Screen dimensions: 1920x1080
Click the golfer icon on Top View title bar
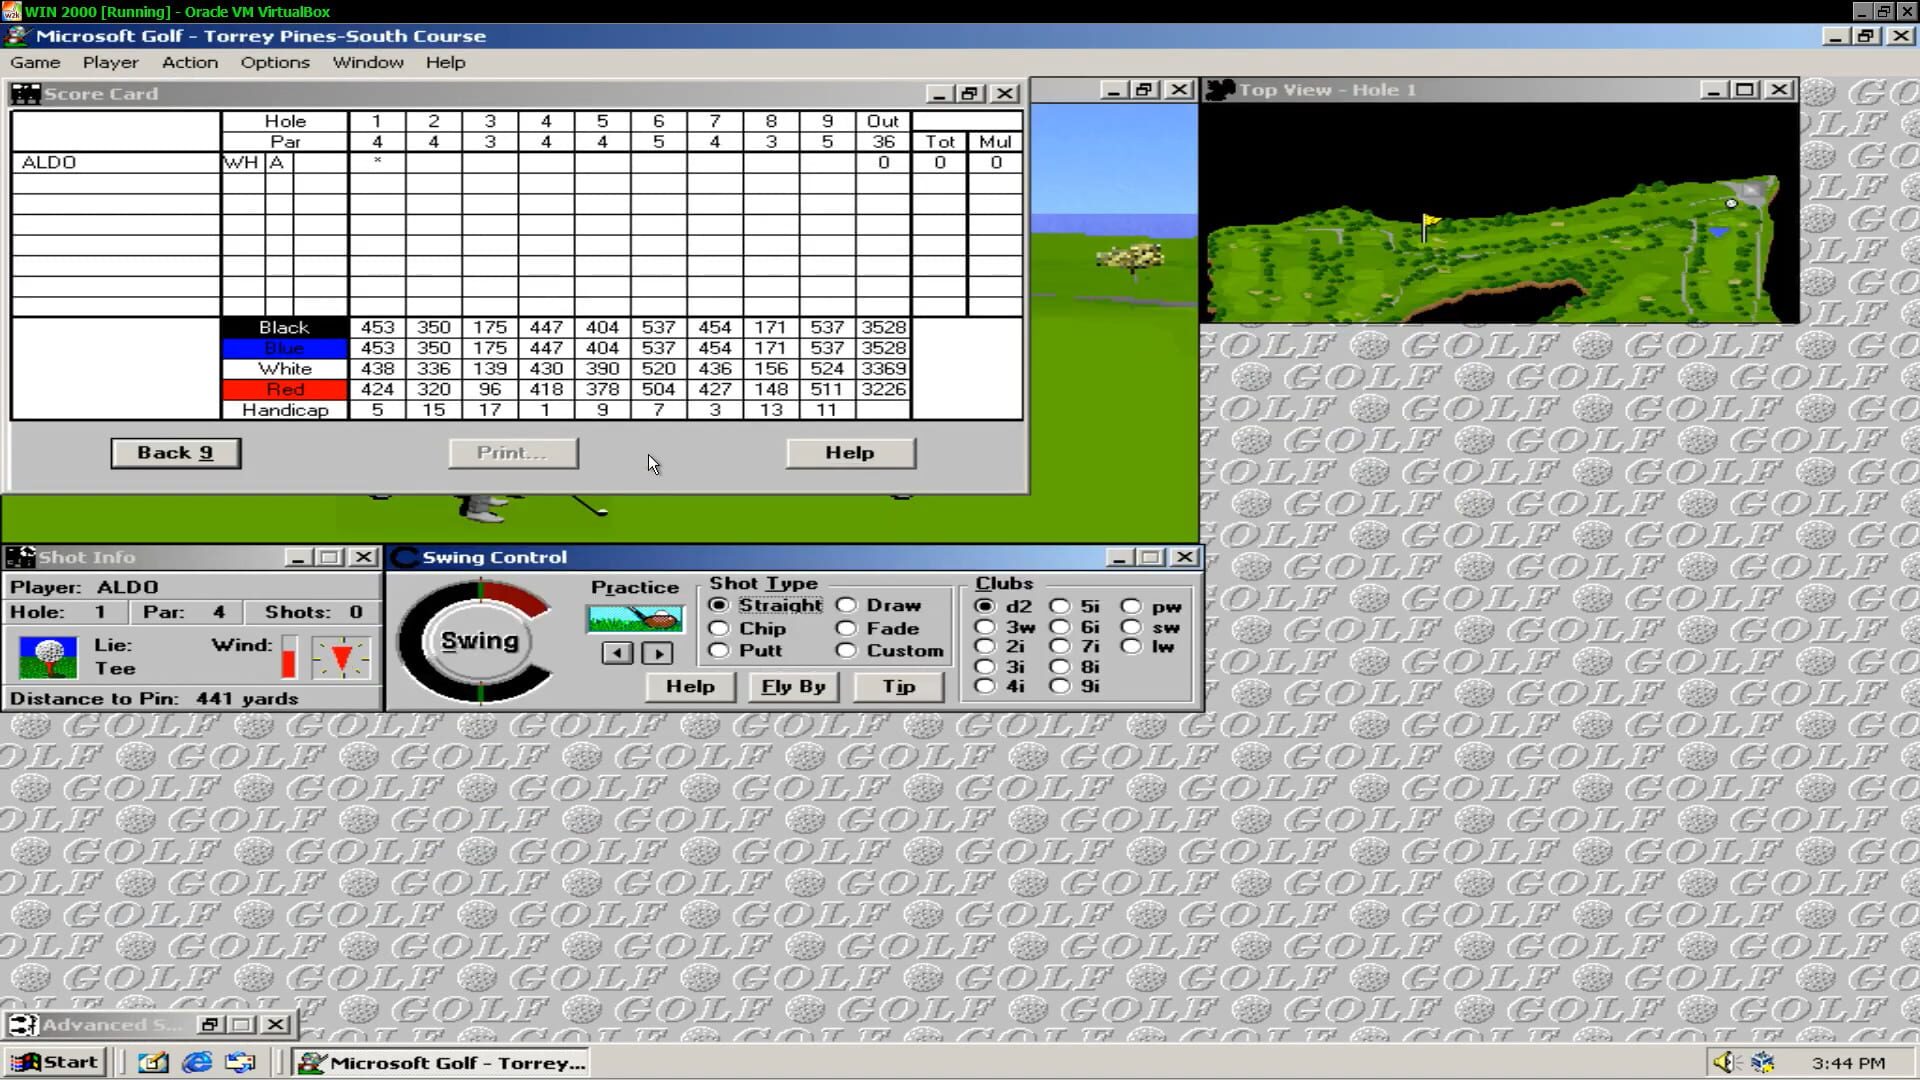1219,89
